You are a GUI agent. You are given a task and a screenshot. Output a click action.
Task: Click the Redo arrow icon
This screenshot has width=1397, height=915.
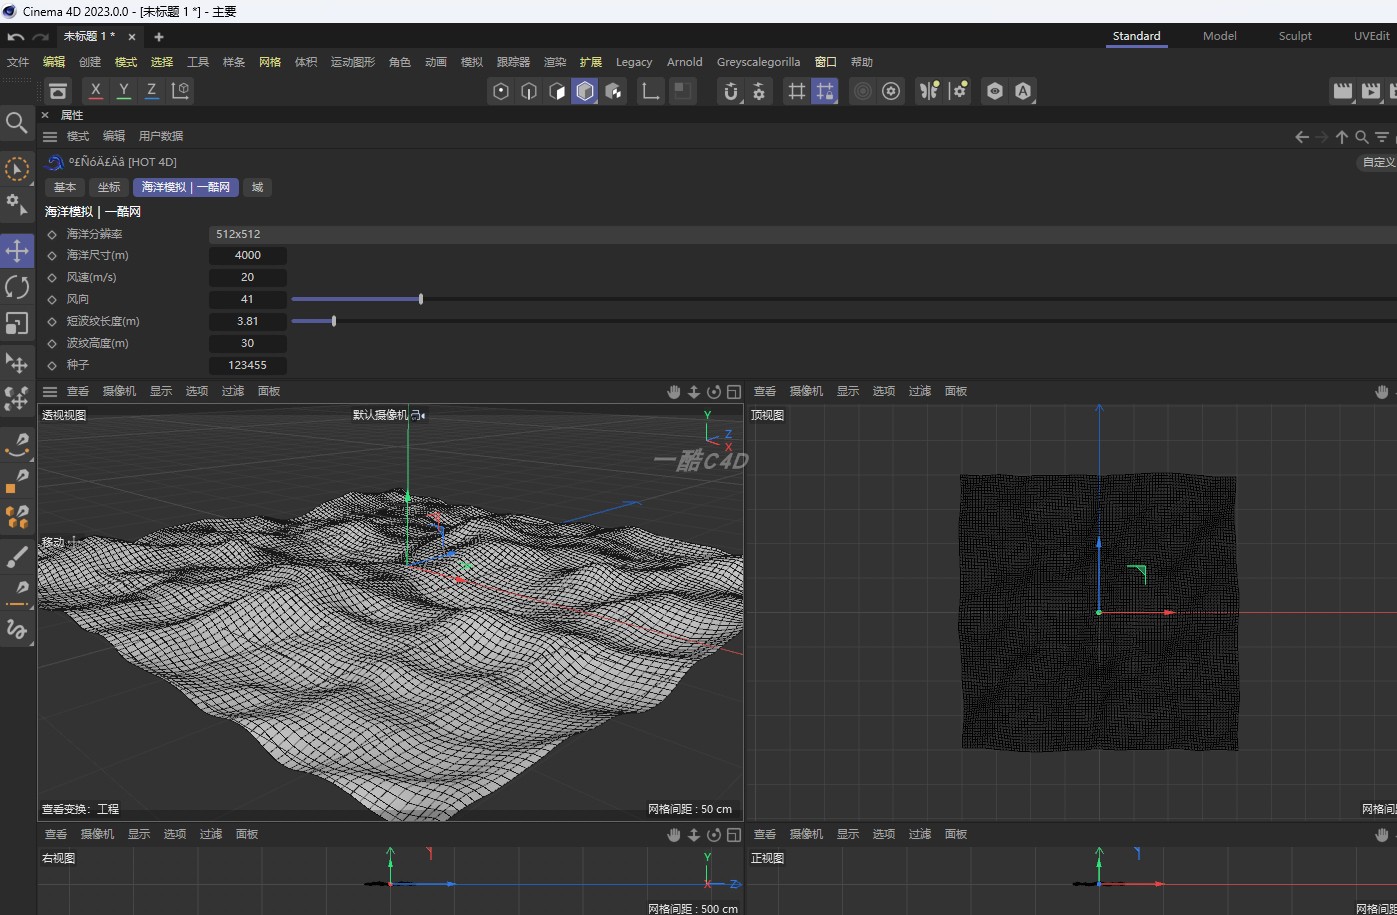(40, 36)
